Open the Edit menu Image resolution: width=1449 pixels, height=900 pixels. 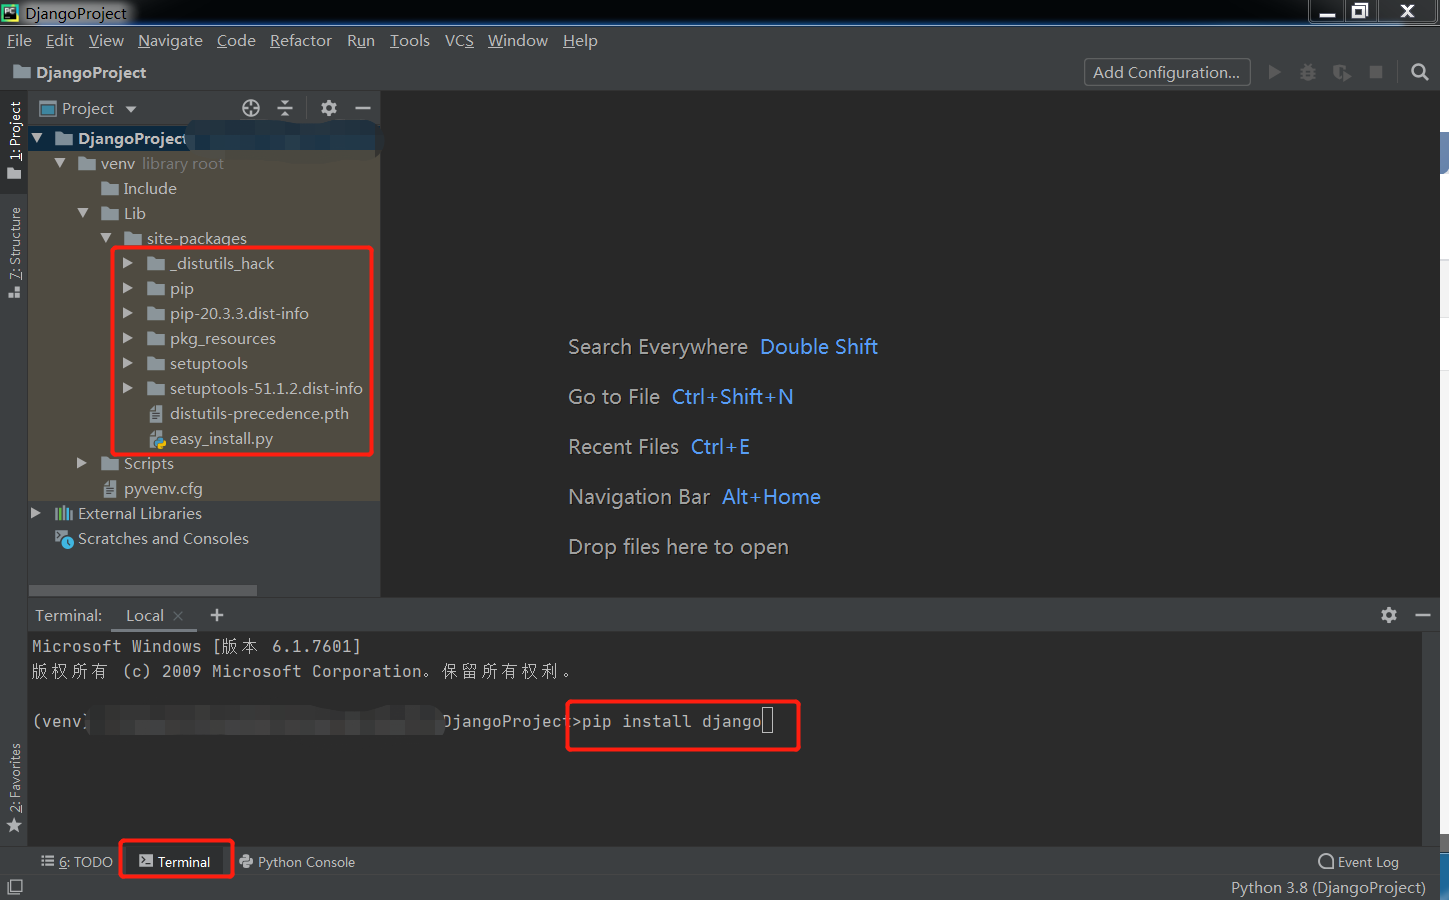(60, 40)
